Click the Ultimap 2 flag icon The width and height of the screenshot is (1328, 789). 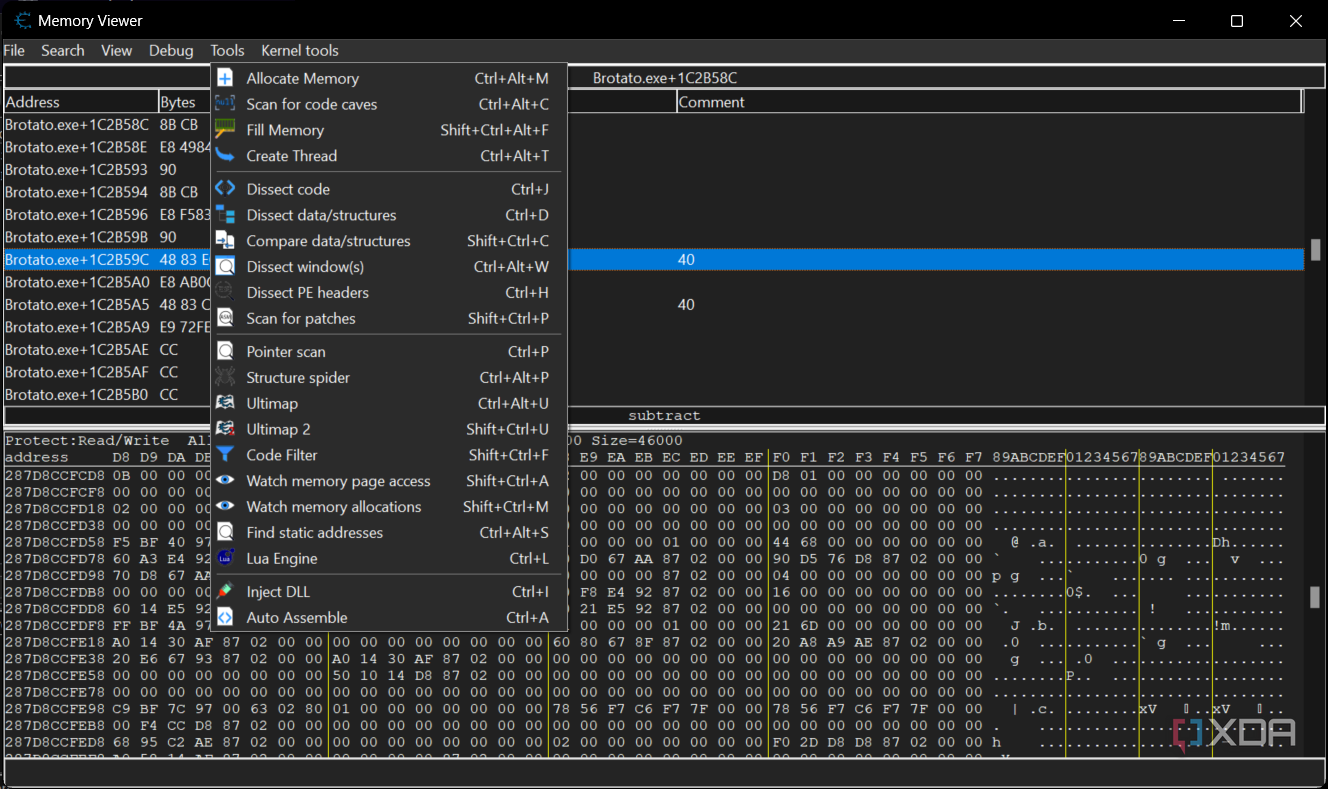coord(226,429)
